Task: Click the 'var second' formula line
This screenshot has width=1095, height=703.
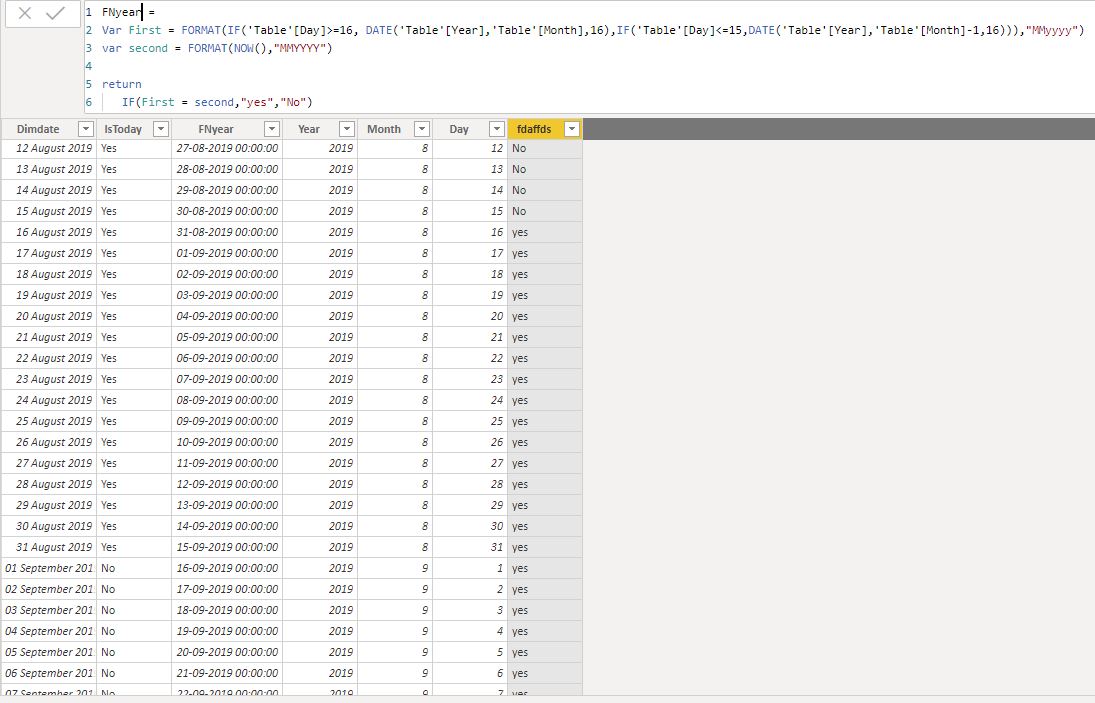Action: (x=217, y=48)
